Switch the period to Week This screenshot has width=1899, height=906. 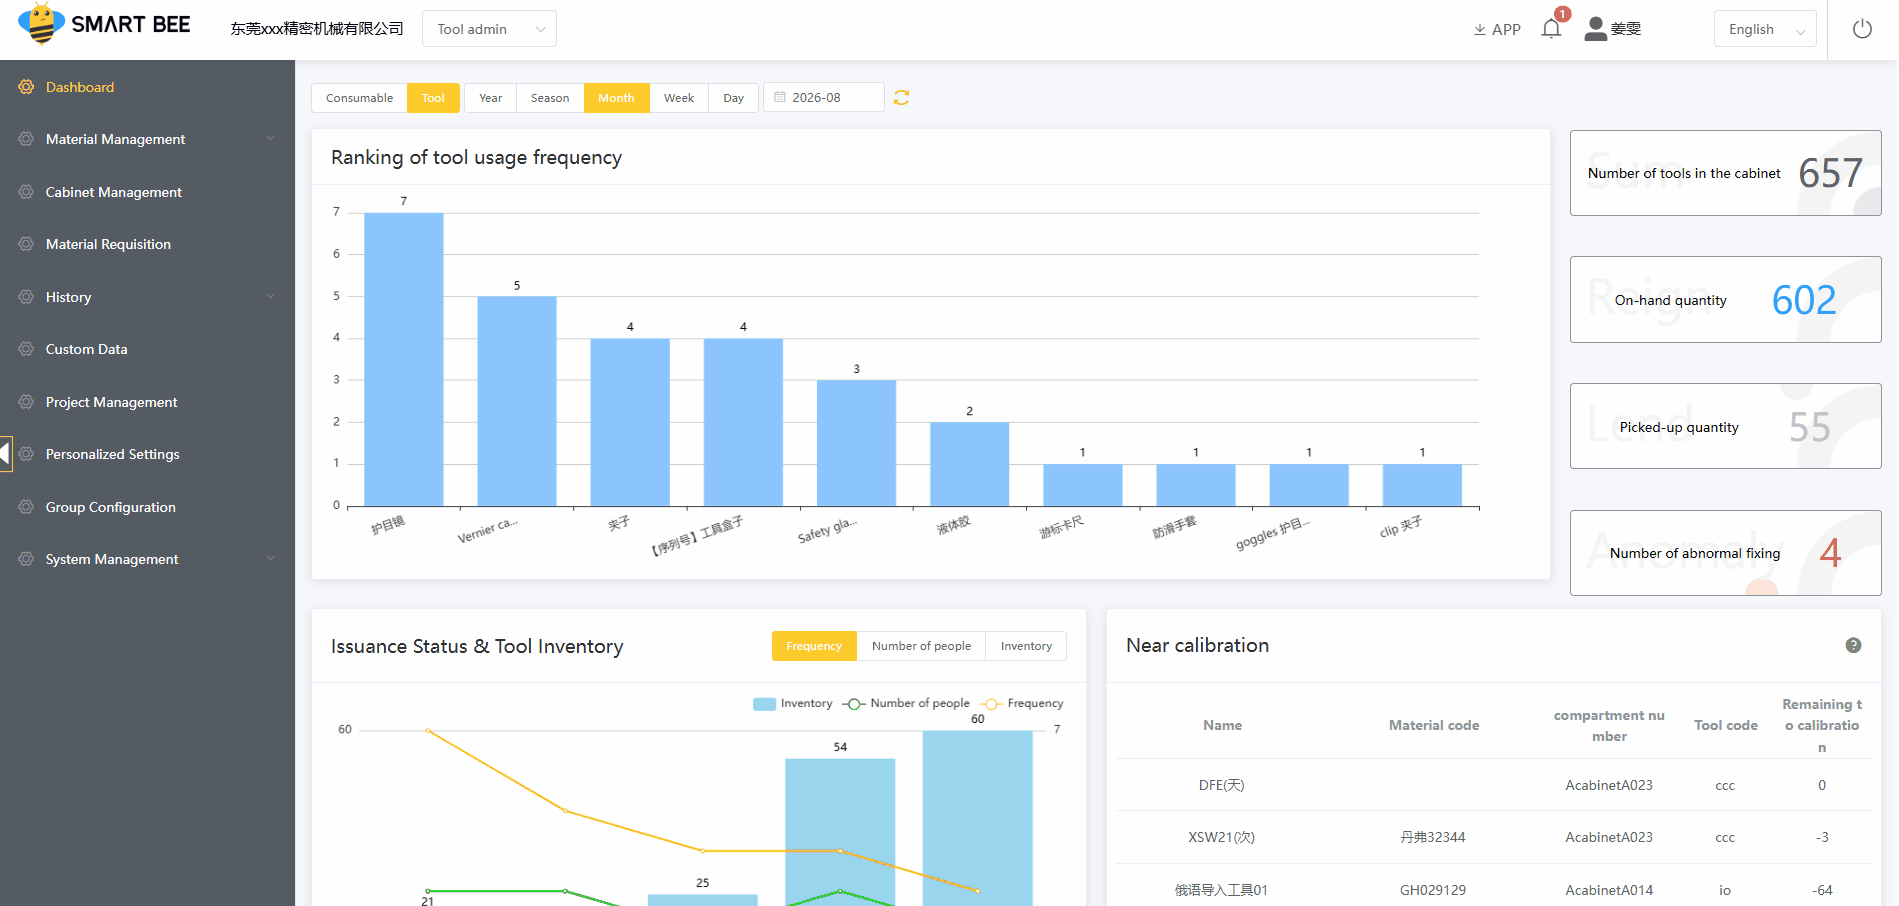click(679, 98)
